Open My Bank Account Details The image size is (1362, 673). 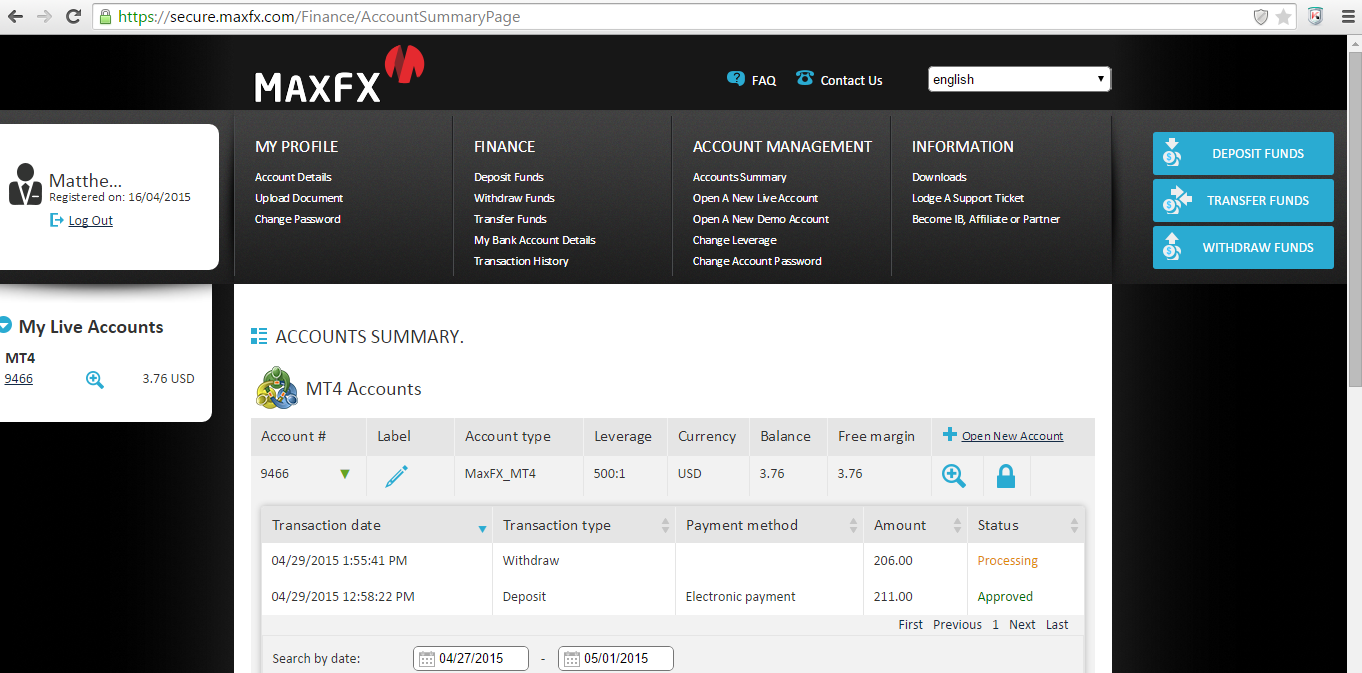[535, 240]
